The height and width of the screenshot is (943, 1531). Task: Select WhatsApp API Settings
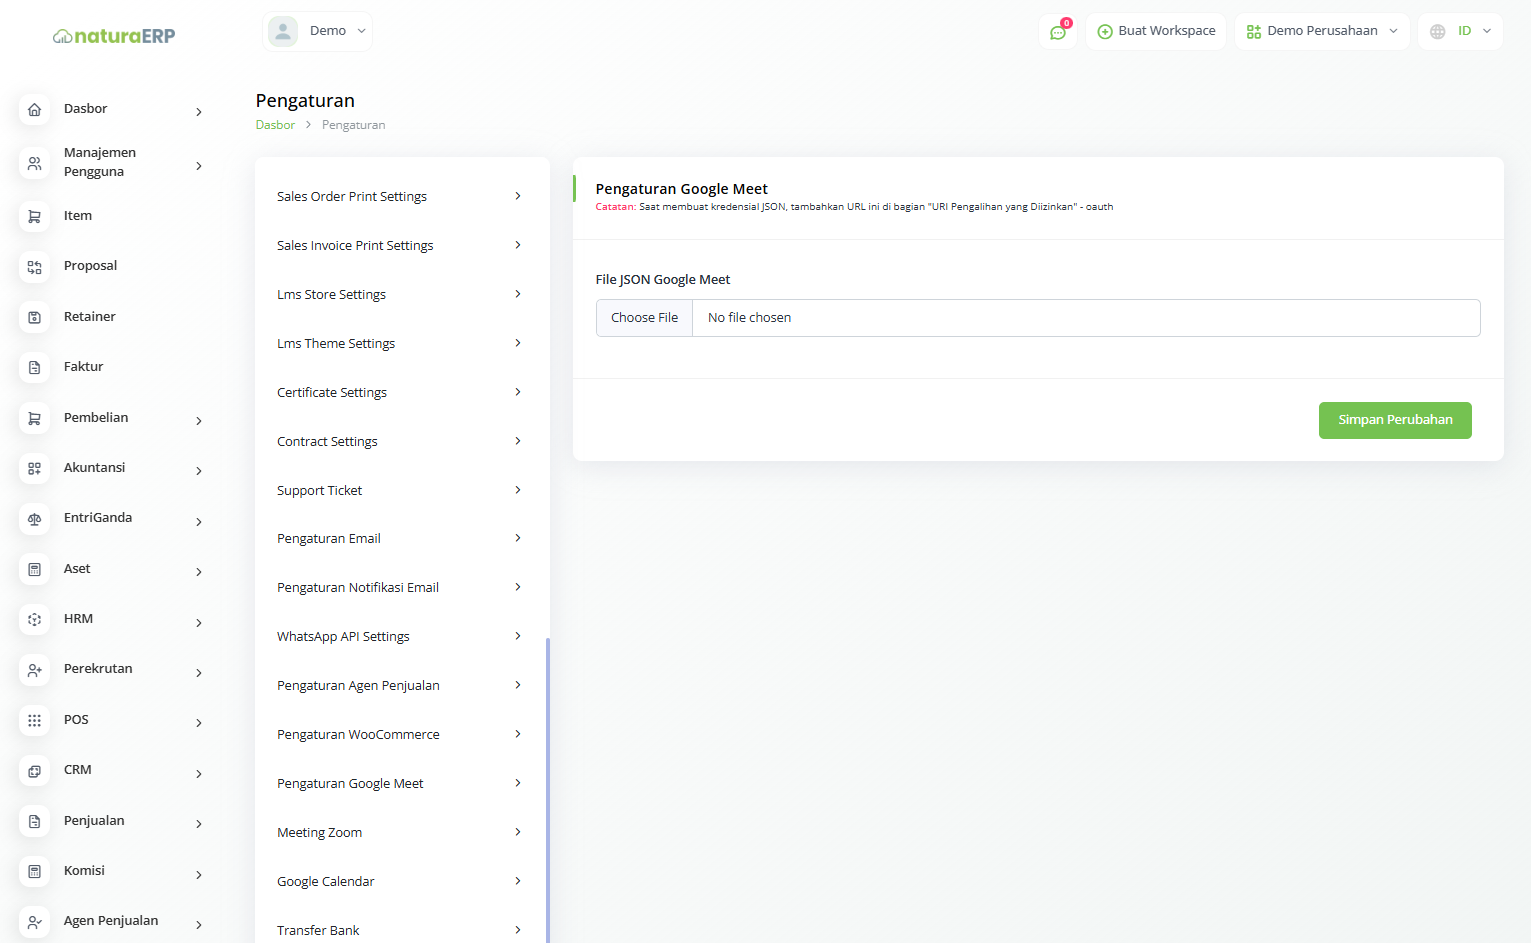pyautogui.click(x=400, y=636)
